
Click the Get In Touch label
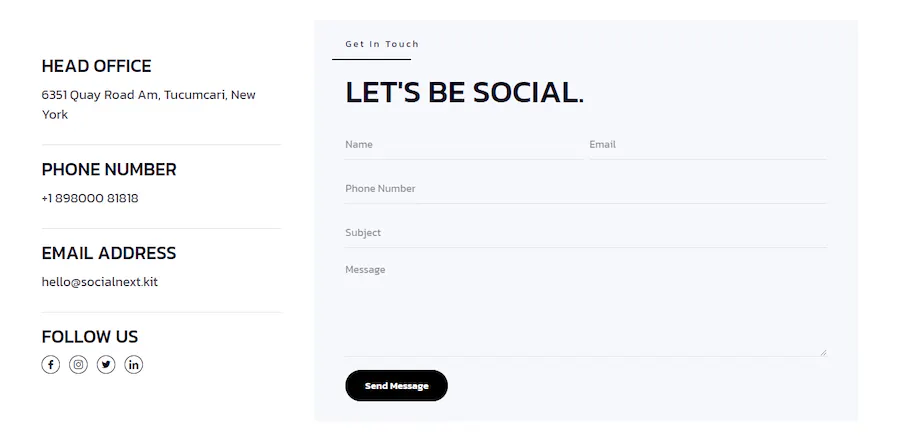[382, 44]
